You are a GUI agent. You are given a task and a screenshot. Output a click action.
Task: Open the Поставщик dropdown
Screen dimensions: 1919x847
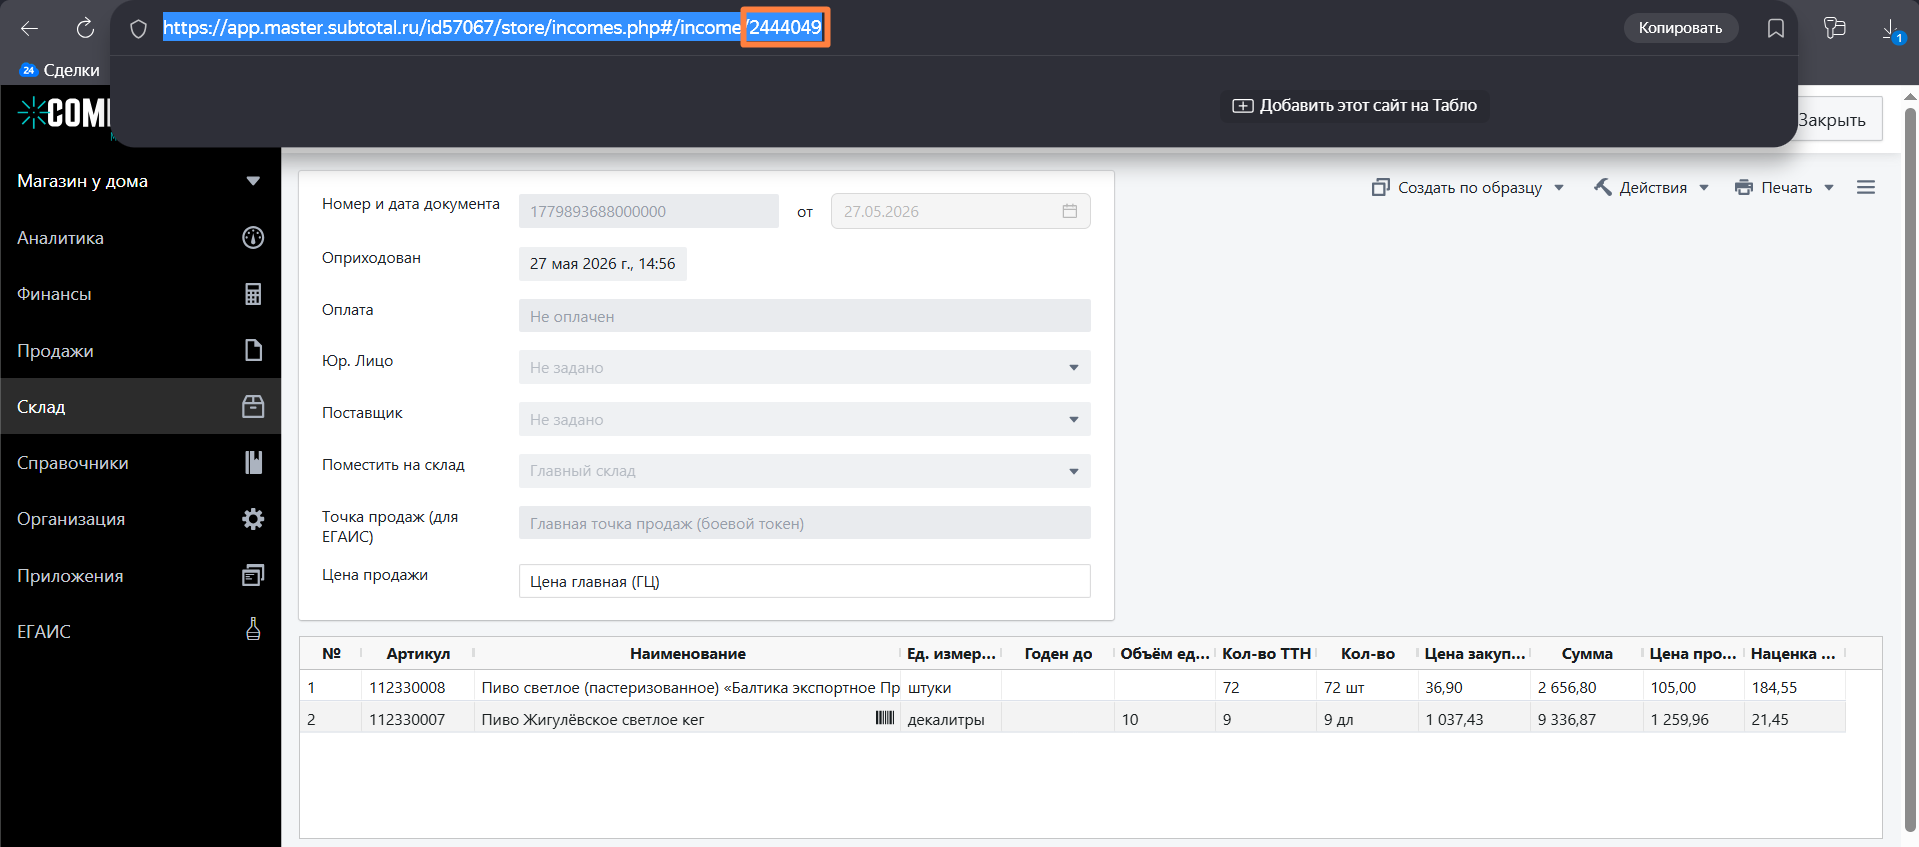tap(804, 419)
